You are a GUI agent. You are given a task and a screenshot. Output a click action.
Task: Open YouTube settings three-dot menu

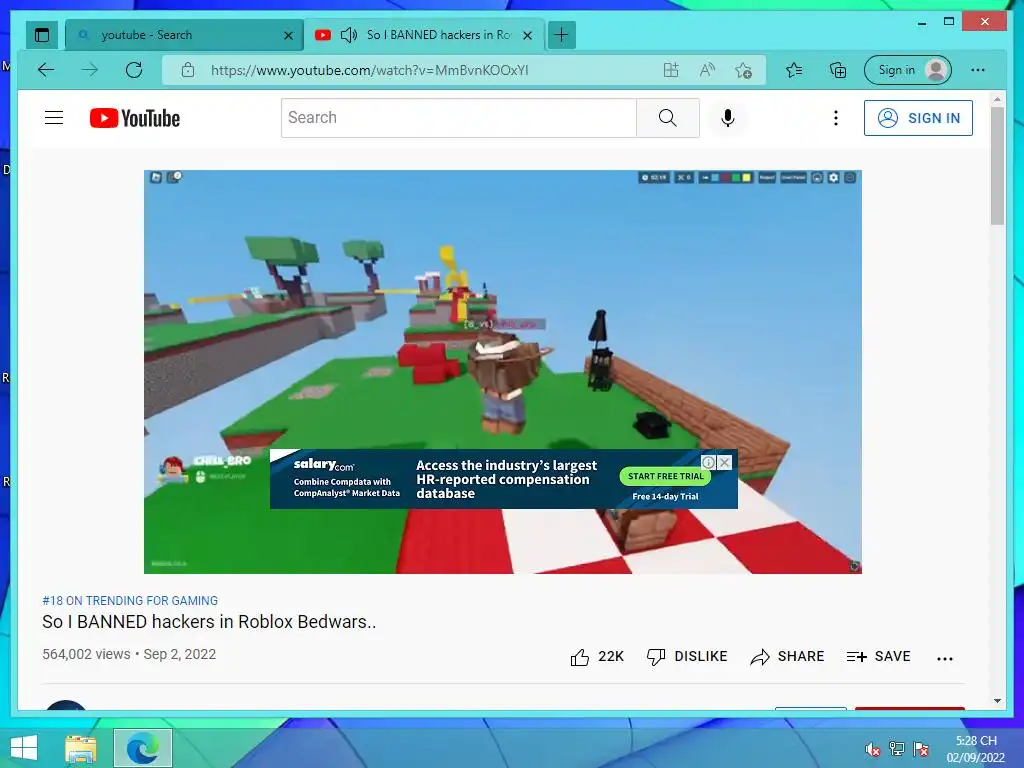(x=835, y=118)
